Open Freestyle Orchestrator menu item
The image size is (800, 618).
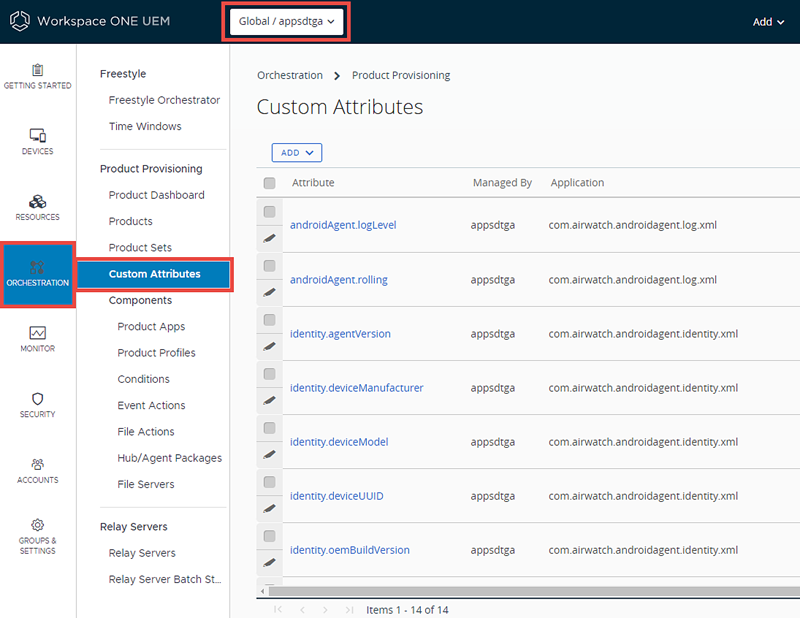point(164,100)
